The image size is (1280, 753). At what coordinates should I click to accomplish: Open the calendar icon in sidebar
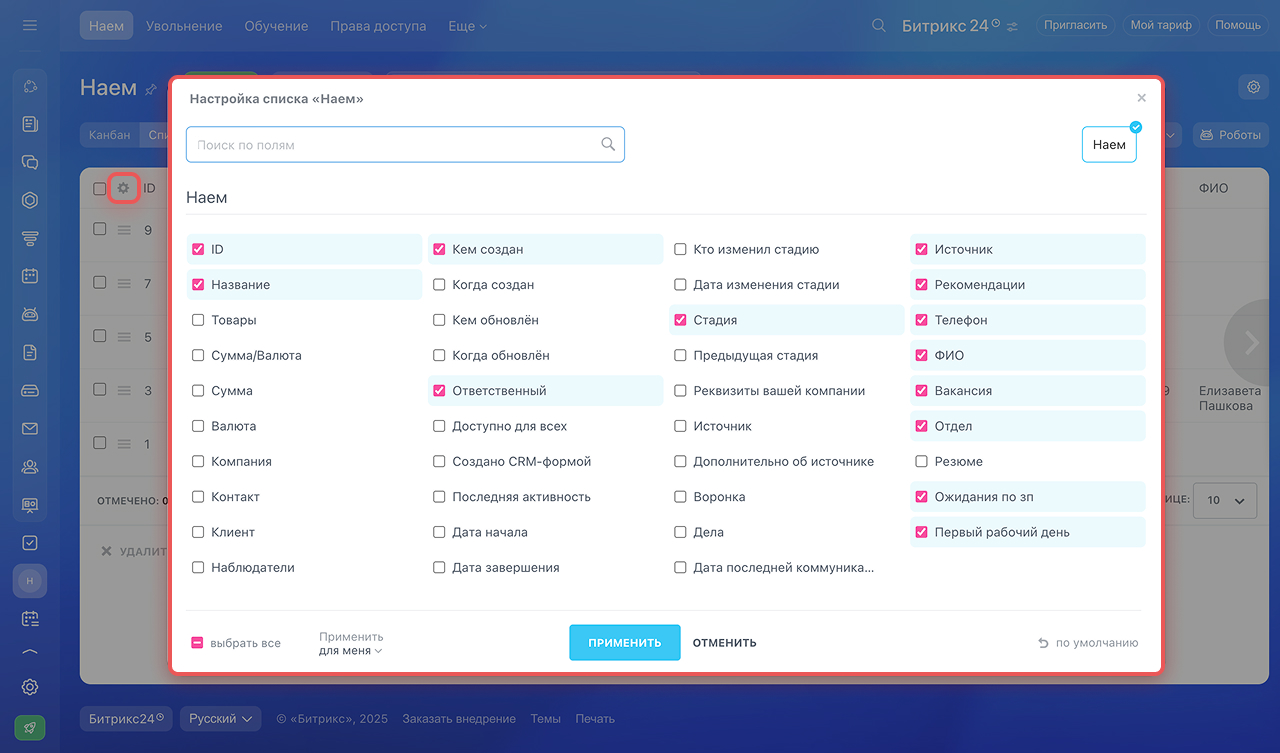(x=30, y=276)
